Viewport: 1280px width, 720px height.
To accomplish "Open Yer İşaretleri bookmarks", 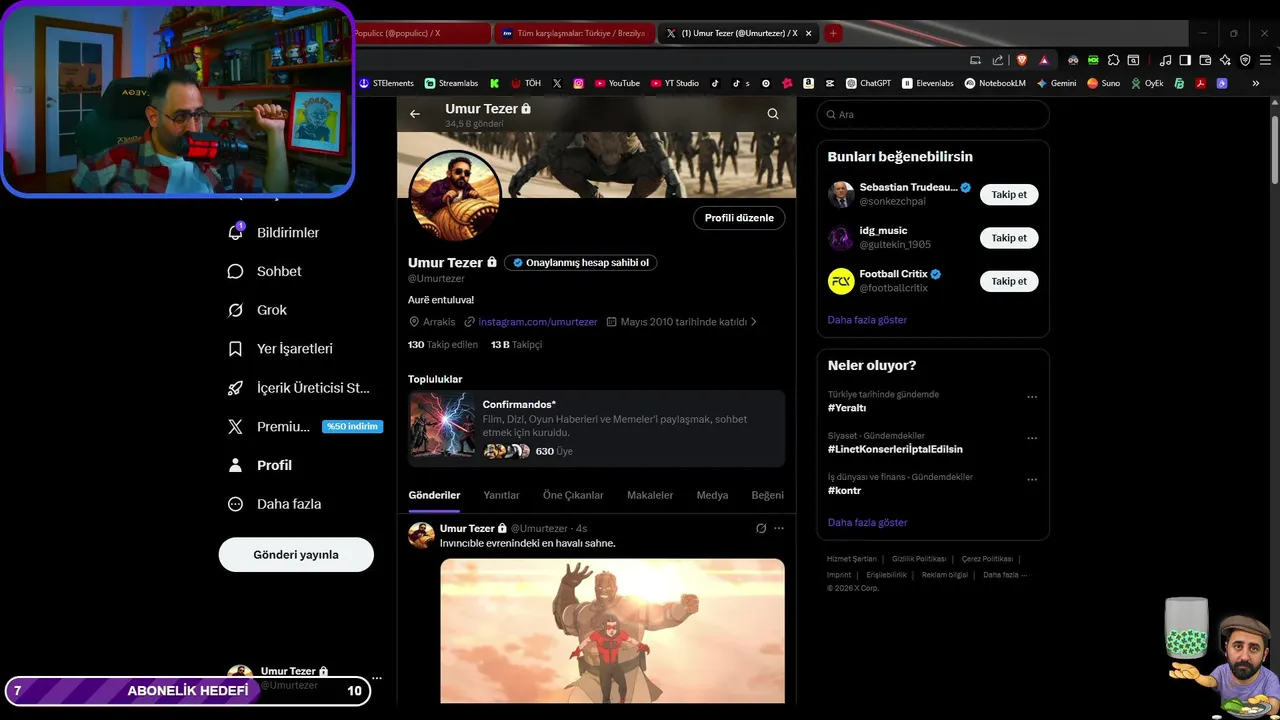I will 280,349.
